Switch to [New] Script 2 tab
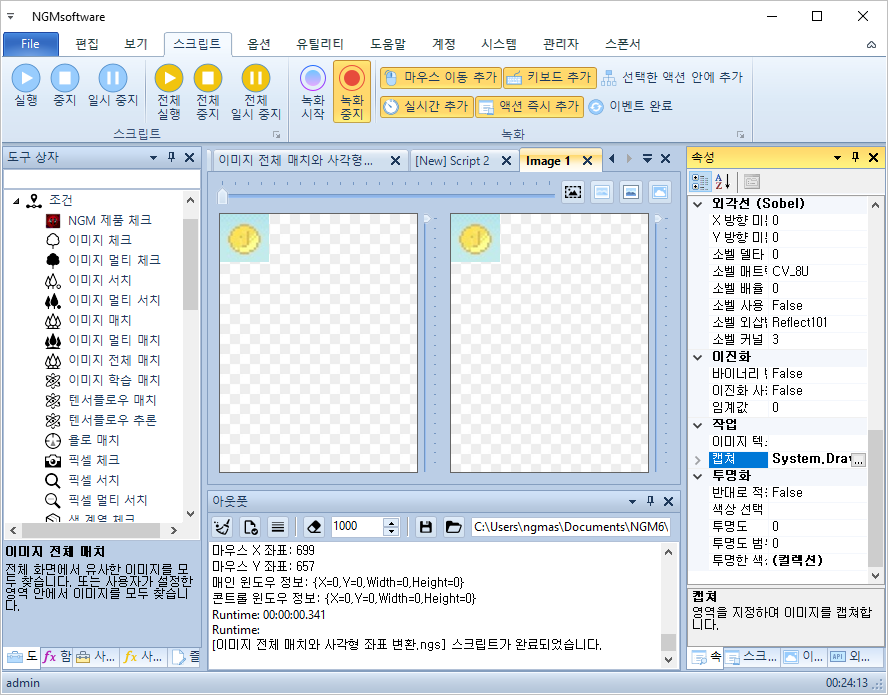 click(452, 161)
